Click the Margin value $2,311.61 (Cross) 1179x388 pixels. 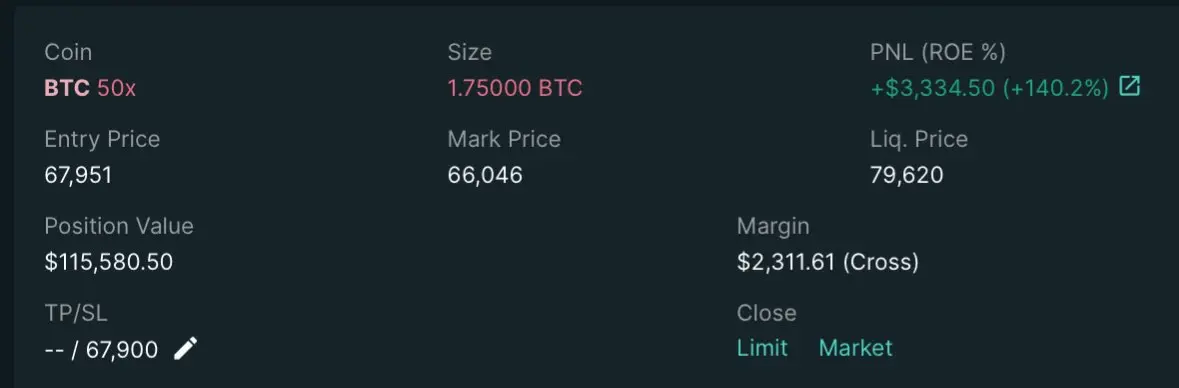[828, 262]
